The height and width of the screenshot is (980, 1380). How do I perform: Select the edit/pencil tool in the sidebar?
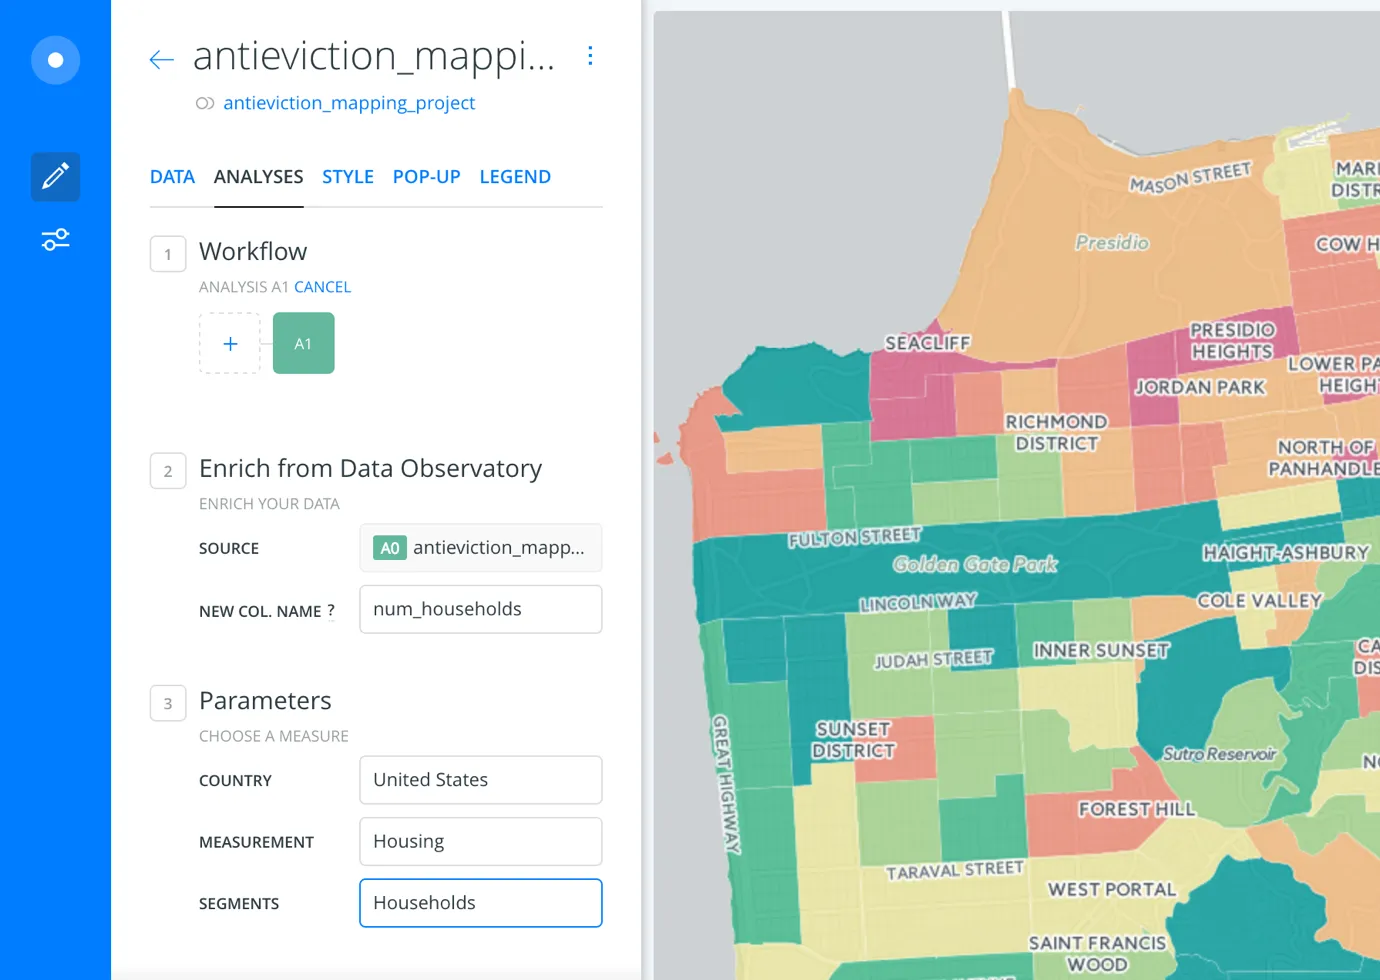(55, 176)
